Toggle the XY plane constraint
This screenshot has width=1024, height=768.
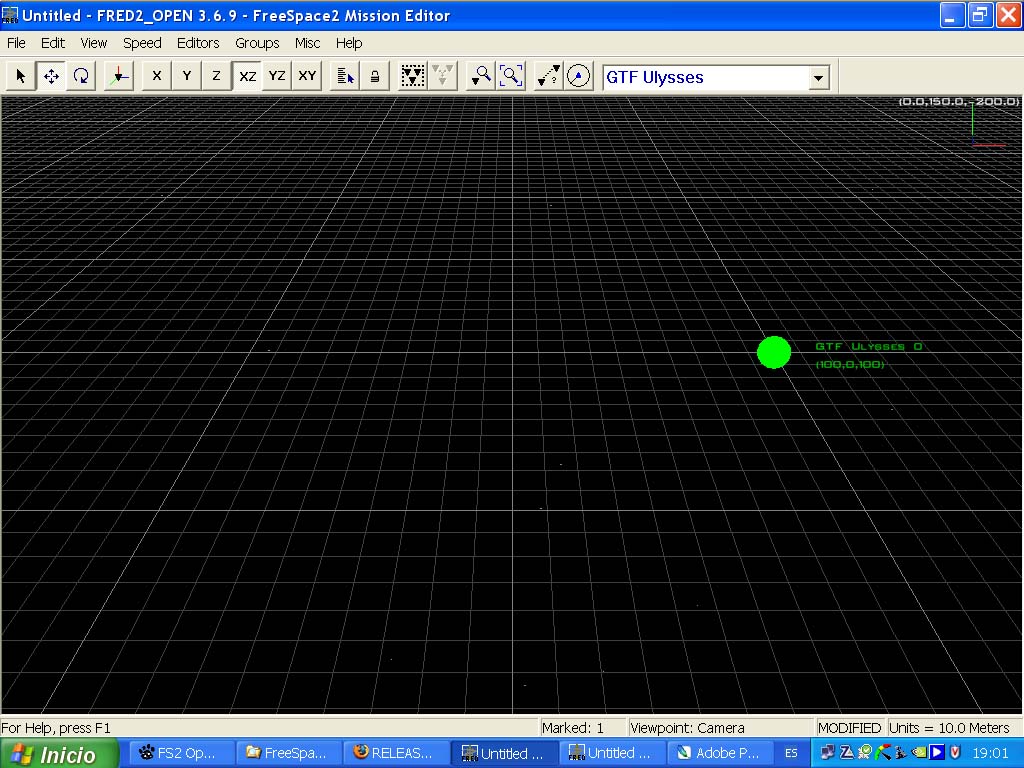(307, 76)
